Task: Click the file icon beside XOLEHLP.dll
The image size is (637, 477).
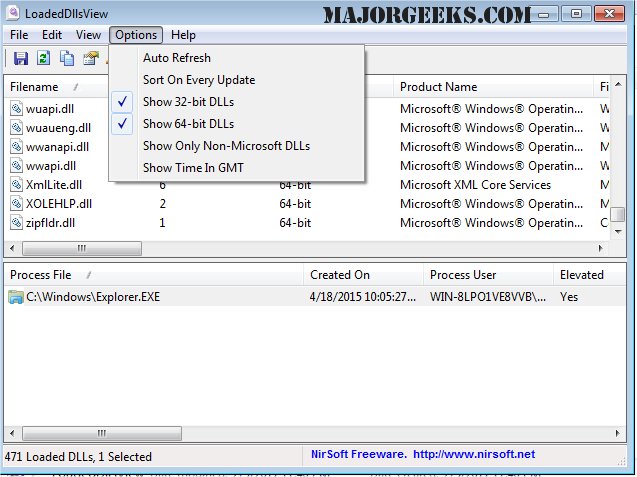Action: tap(16, 204)
